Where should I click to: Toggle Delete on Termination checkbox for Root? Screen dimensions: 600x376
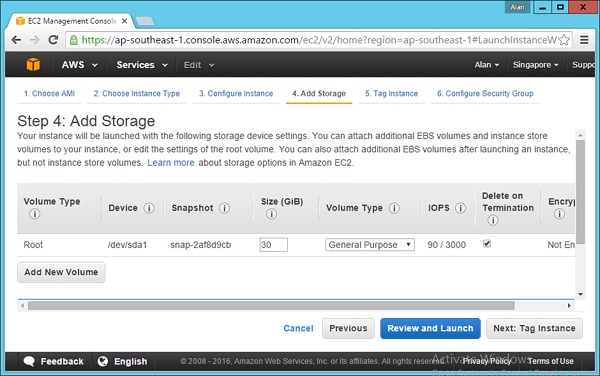tap(487, 244)
